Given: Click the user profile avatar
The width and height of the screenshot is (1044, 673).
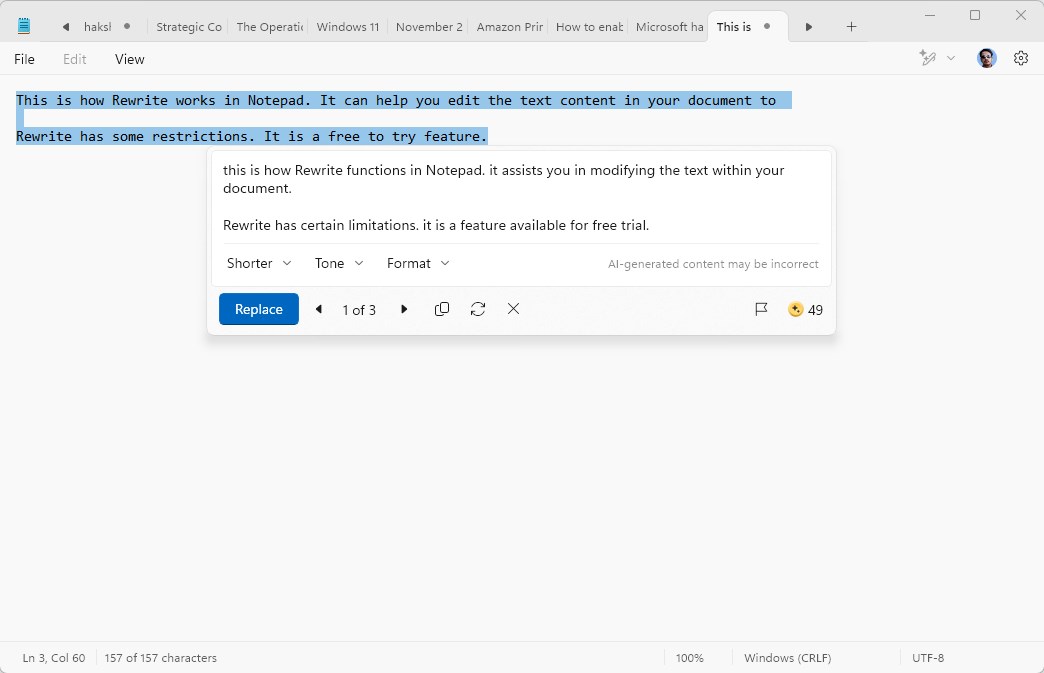Looking at the screenshot, I should (987, 58).
